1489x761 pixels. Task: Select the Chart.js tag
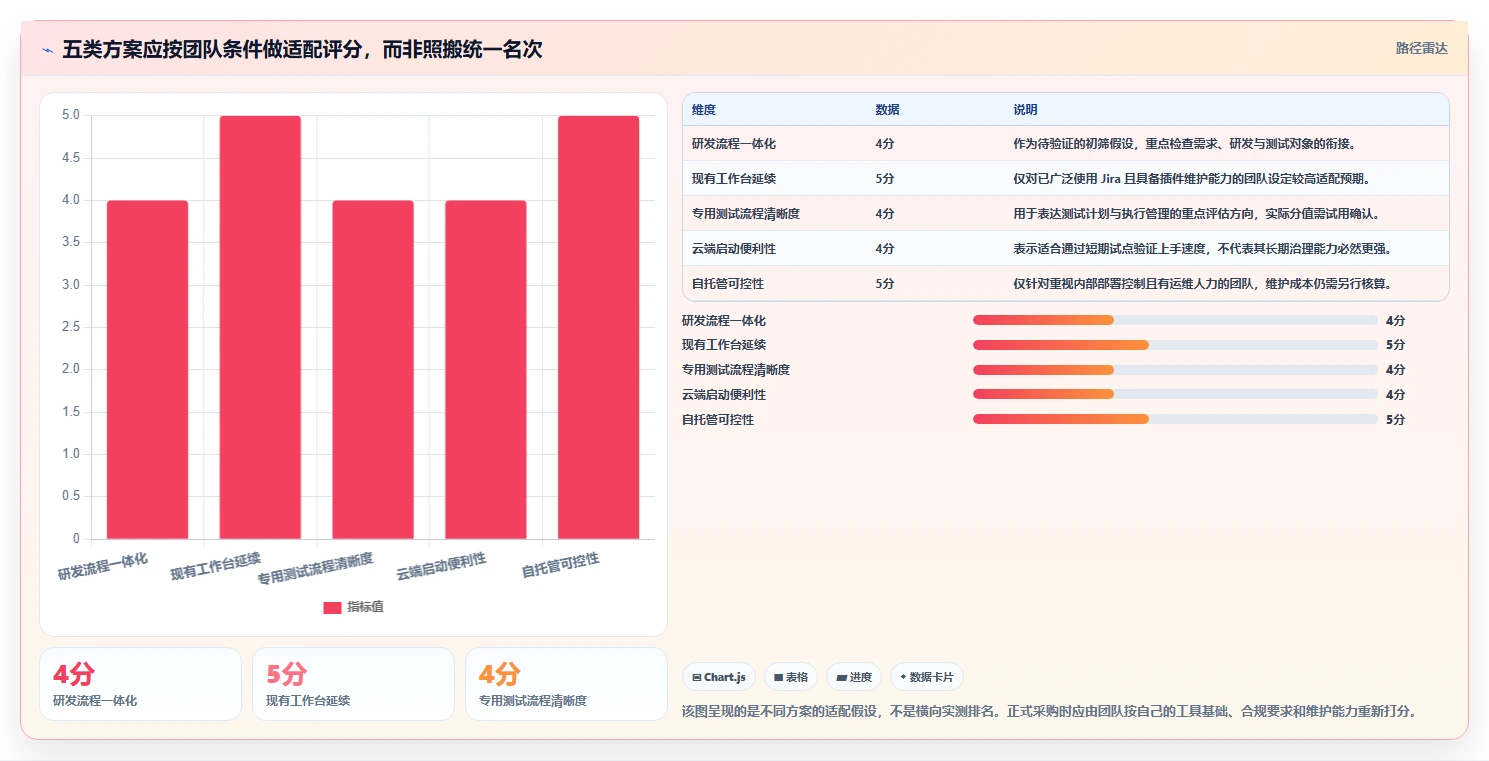[x=718, y=677]
